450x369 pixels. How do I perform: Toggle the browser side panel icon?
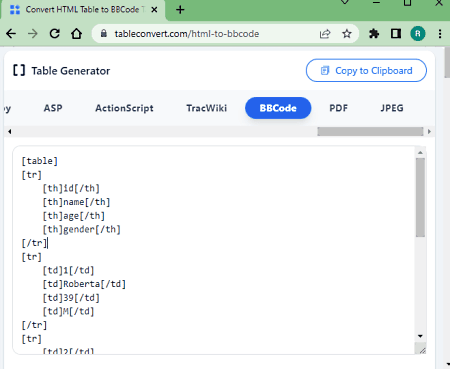pos(396,34)
